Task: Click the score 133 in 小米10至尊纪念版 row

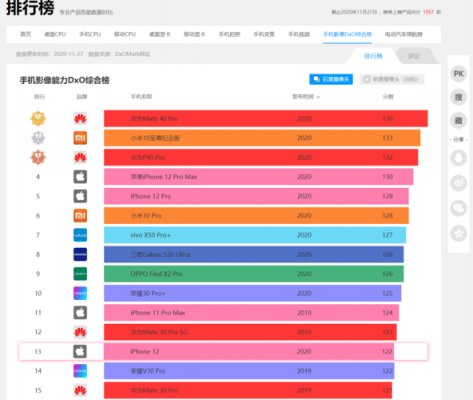Action: (x=387, y=138)
